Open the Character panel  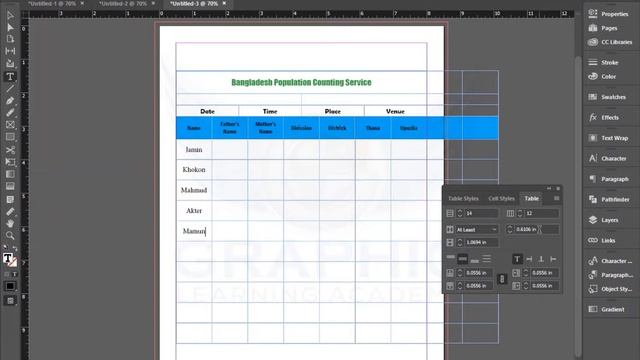(x=607, y=158)
